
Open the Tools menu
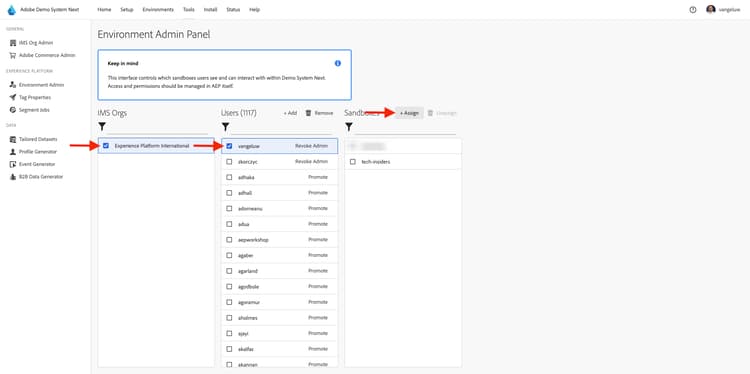tap(188, 10)
